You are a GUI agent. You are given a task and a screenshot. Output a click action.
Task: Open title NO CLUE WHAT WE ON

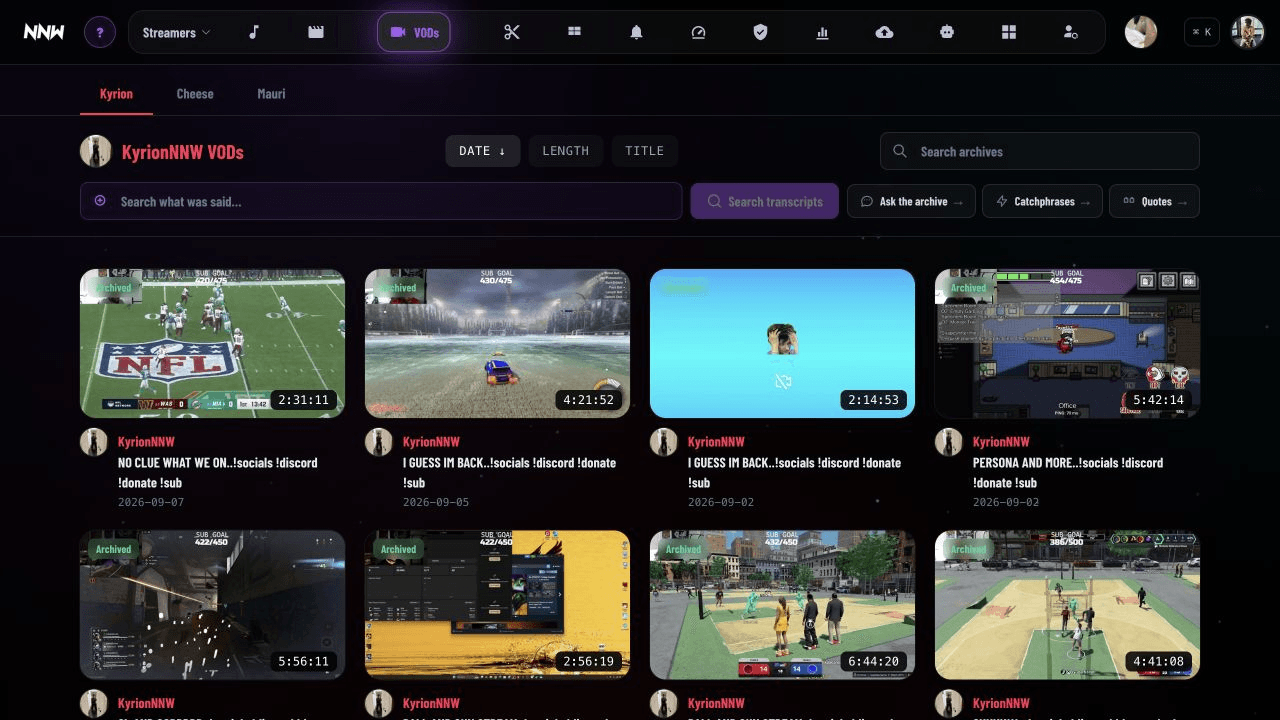218,472
